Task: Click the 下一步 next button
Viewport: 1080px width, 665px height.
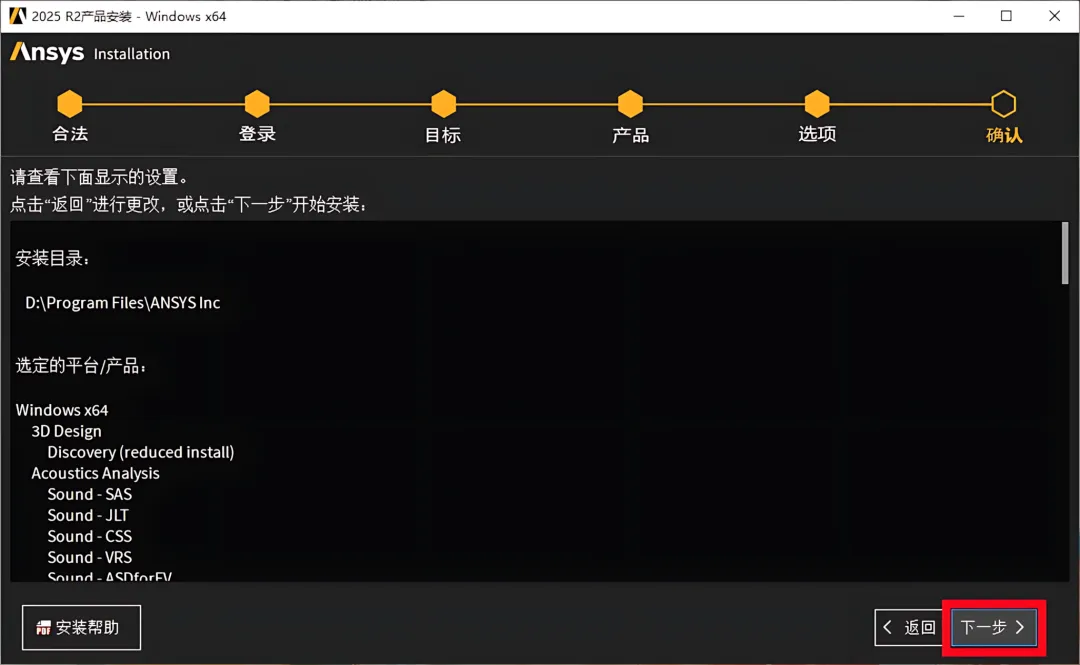Action: (x=993, y=627)
